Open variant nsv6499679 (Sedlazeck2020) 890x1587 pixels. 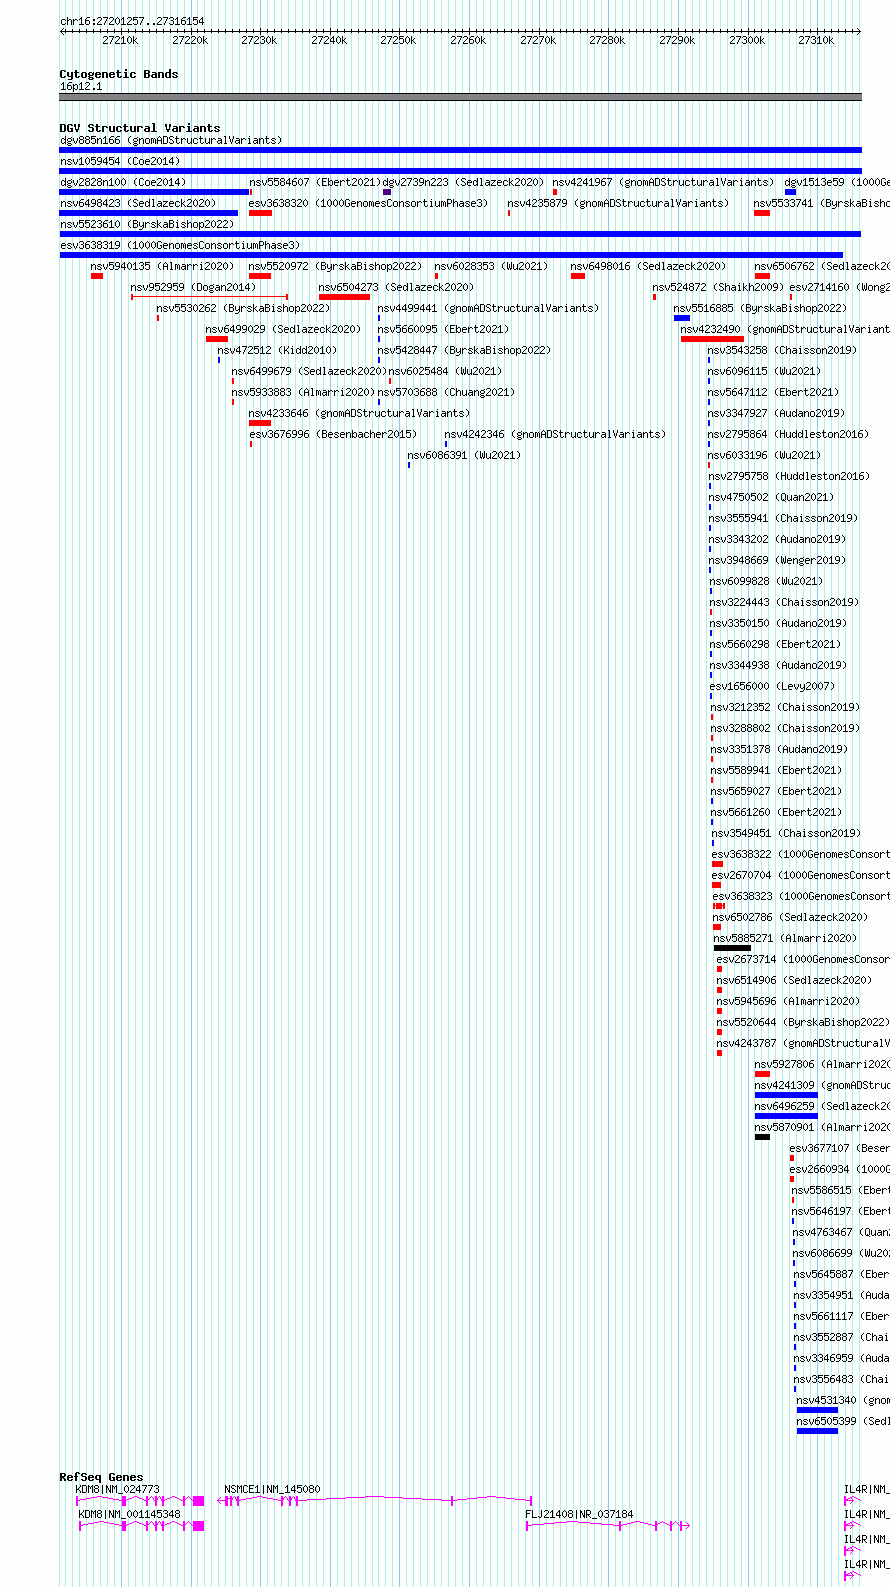(x=310, y=371)
